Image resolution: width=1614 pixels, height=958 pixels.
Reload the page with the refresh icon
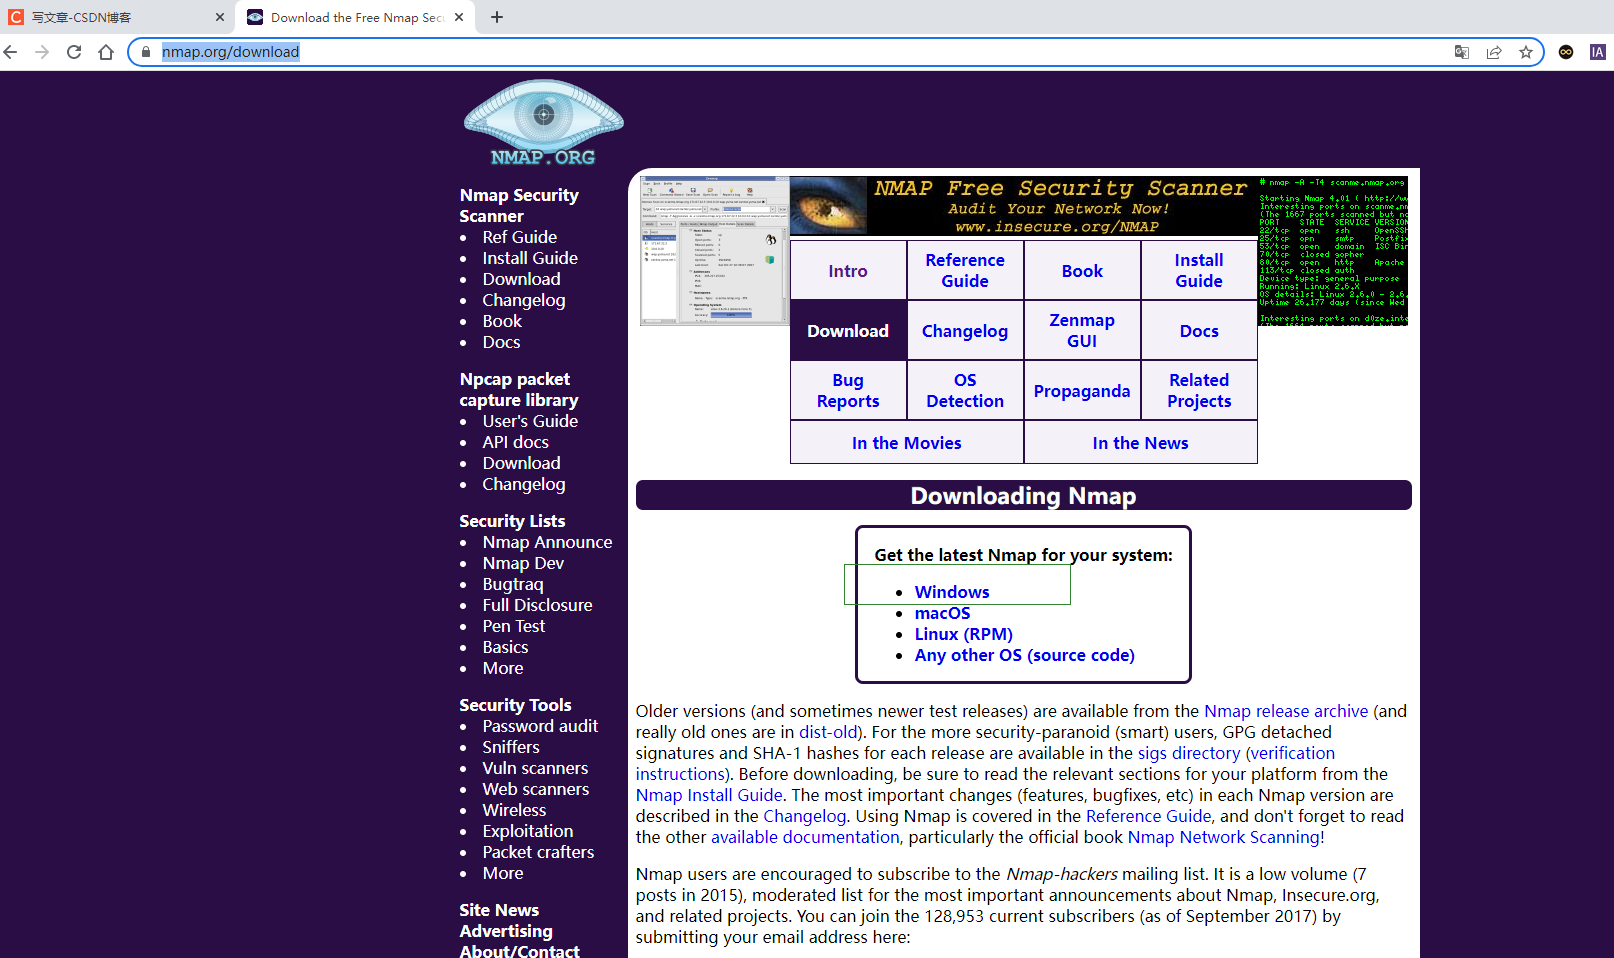click(73, 51)
